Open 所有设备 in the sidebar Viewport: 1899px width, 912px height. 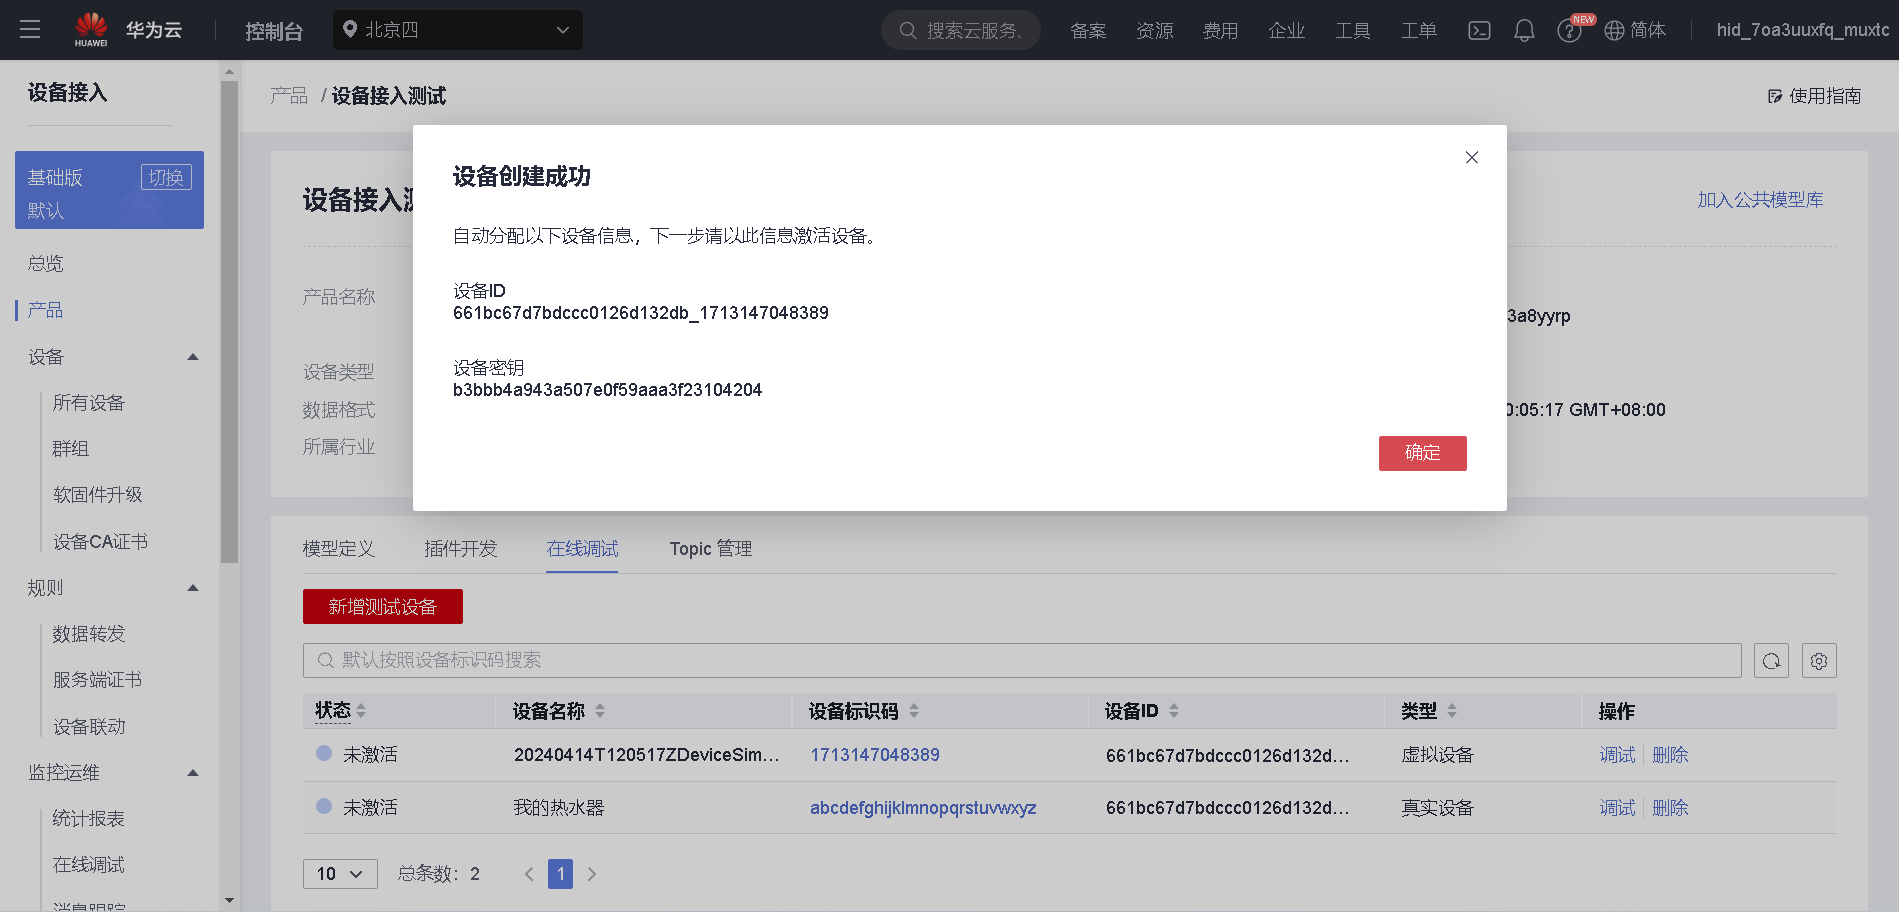[x=89, y=403]
